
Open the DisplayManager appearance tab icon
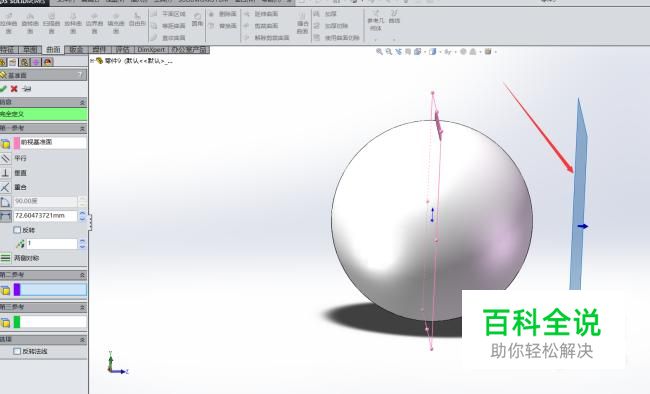pos(48,62)
